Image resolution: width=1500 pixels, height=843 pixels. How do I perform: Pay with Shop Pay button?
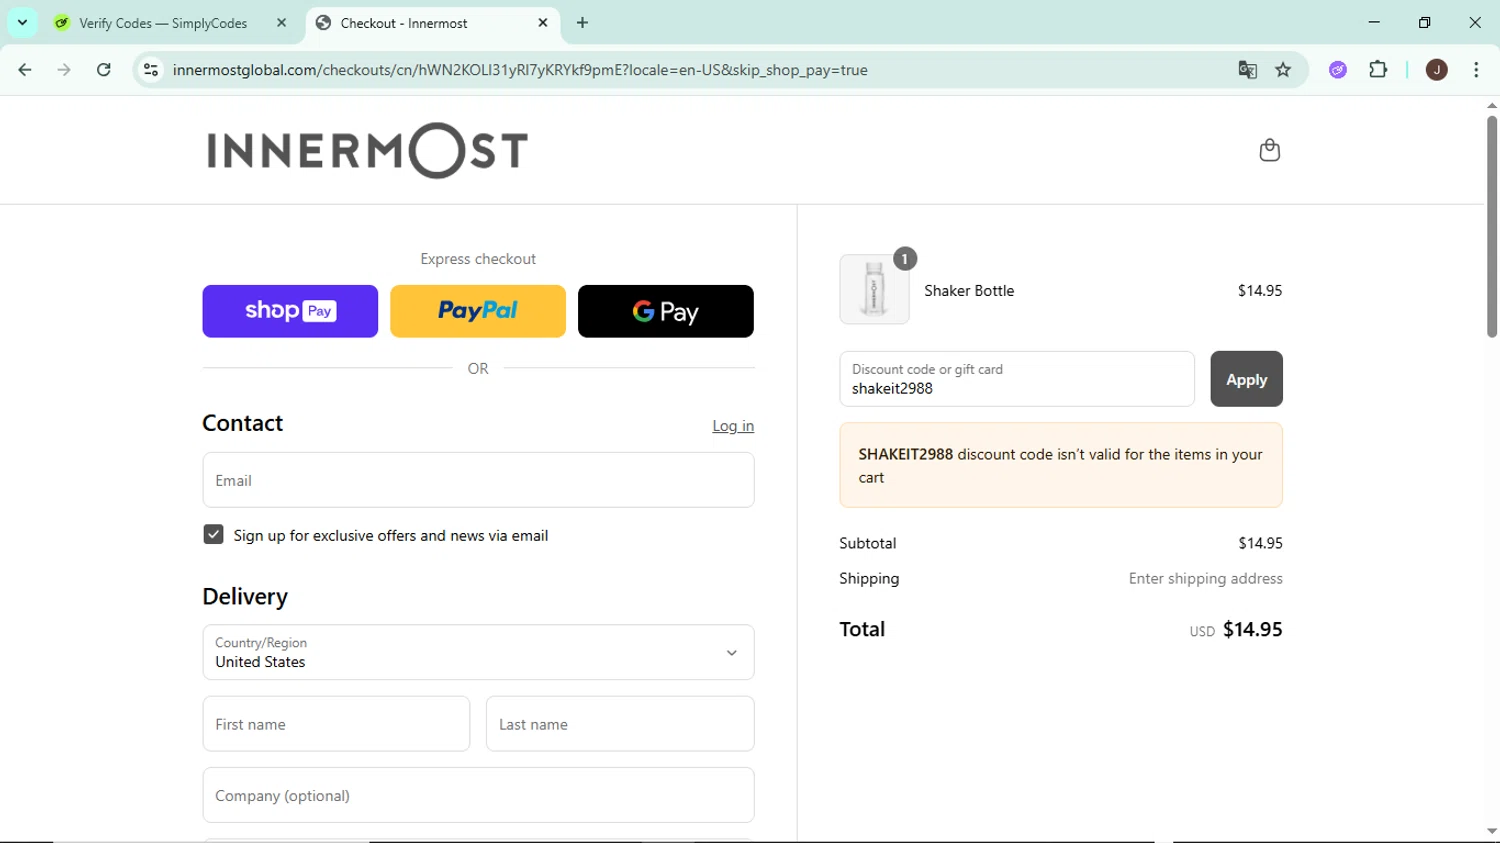pyautogui.click(x=290, y=311)
